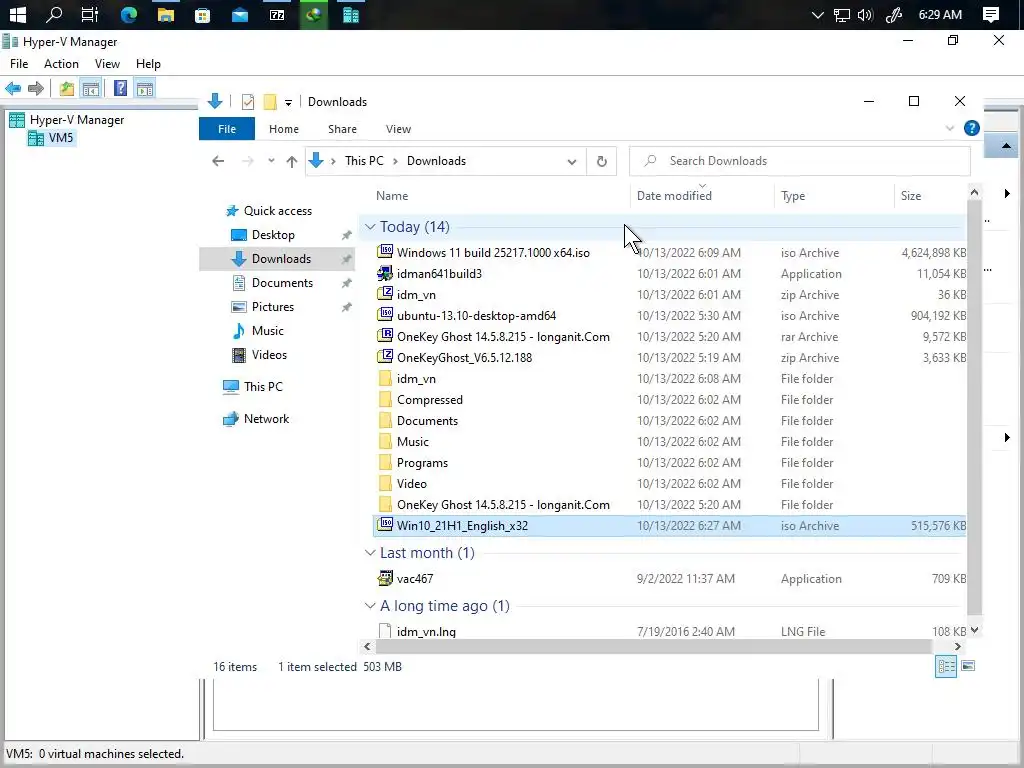Open address bar history dropdown
This screenshot has height=768, width=1024.
coord(571,161)
